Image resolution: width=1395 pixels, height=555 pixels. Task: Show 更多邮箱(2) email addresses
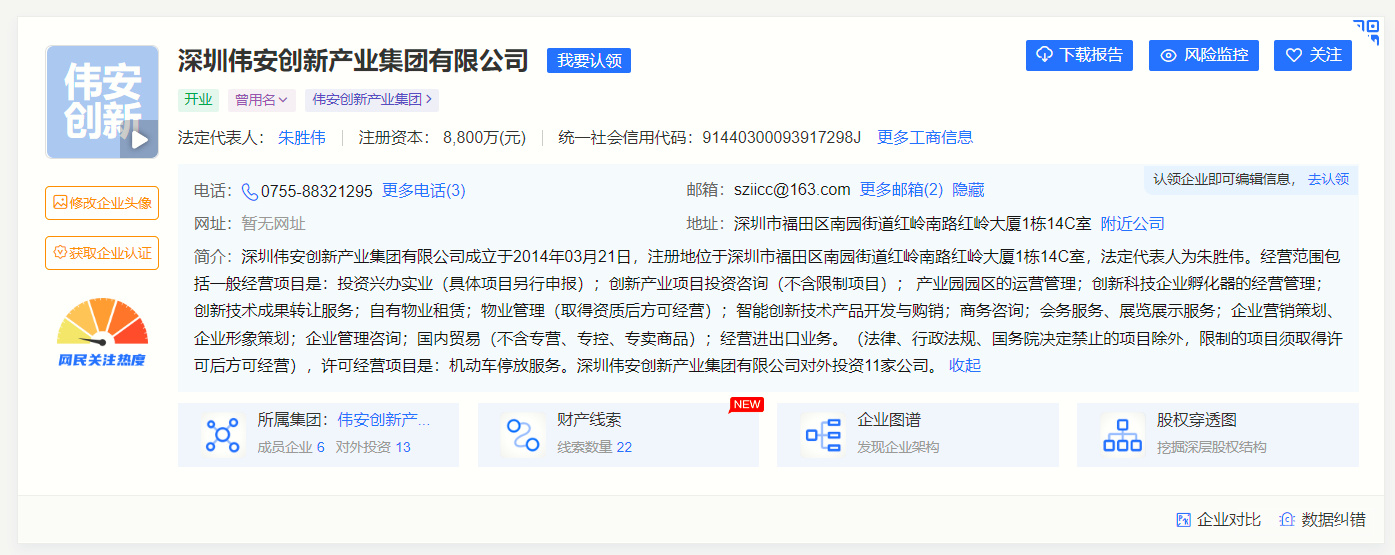pos(901,190)
